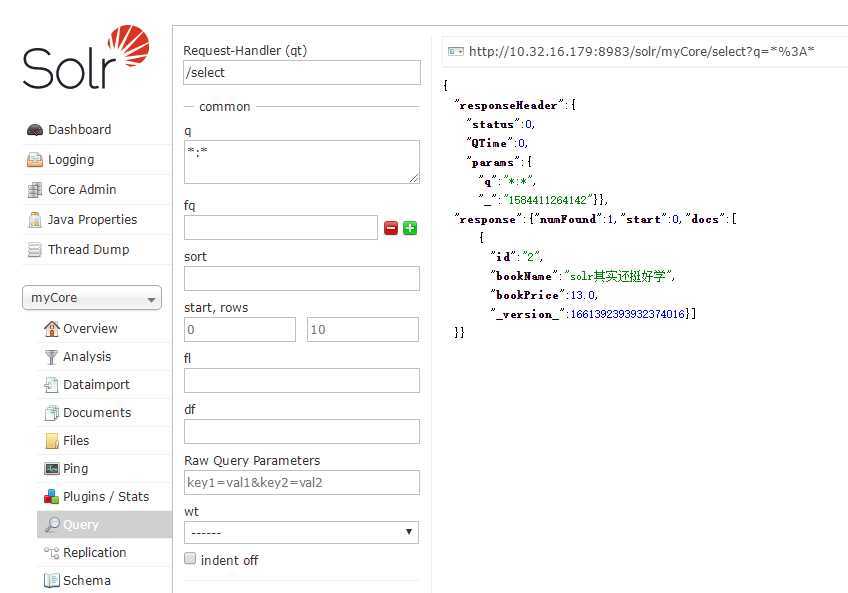Screen dimensions: 848x593
Task: Click the start value field
Action: point(240,330)
